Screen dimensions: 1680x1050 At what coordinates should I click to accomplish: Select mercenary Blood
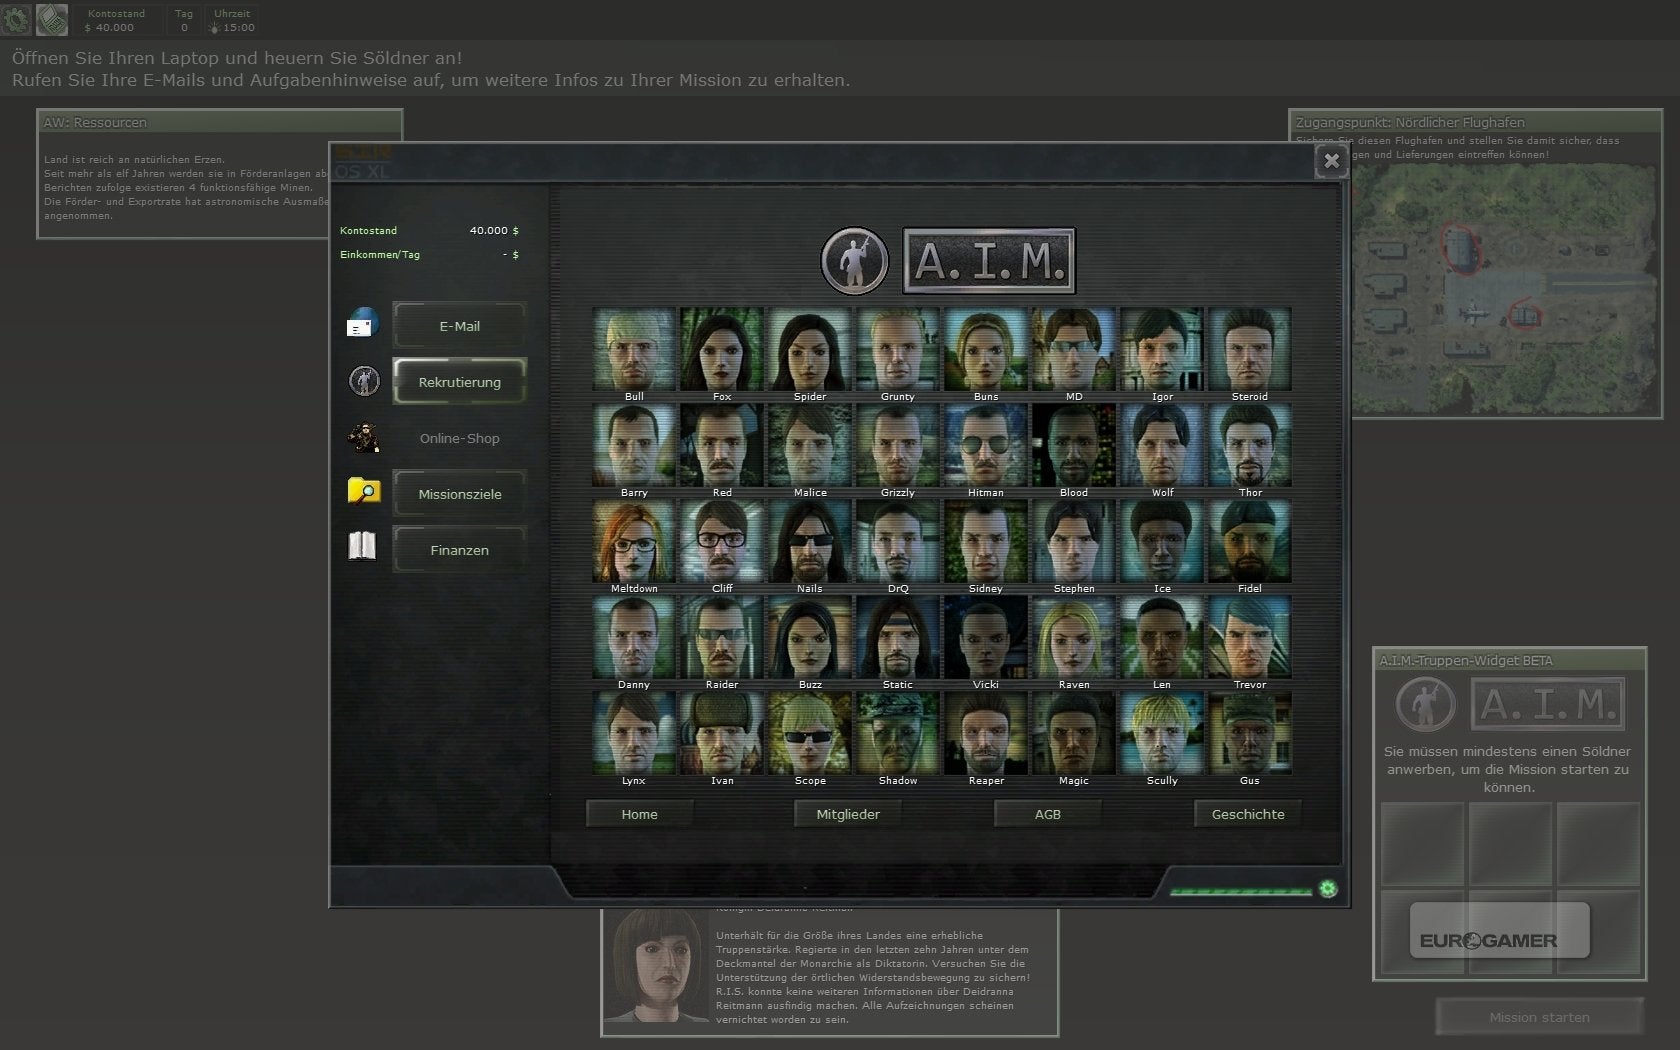[1074, 445]
